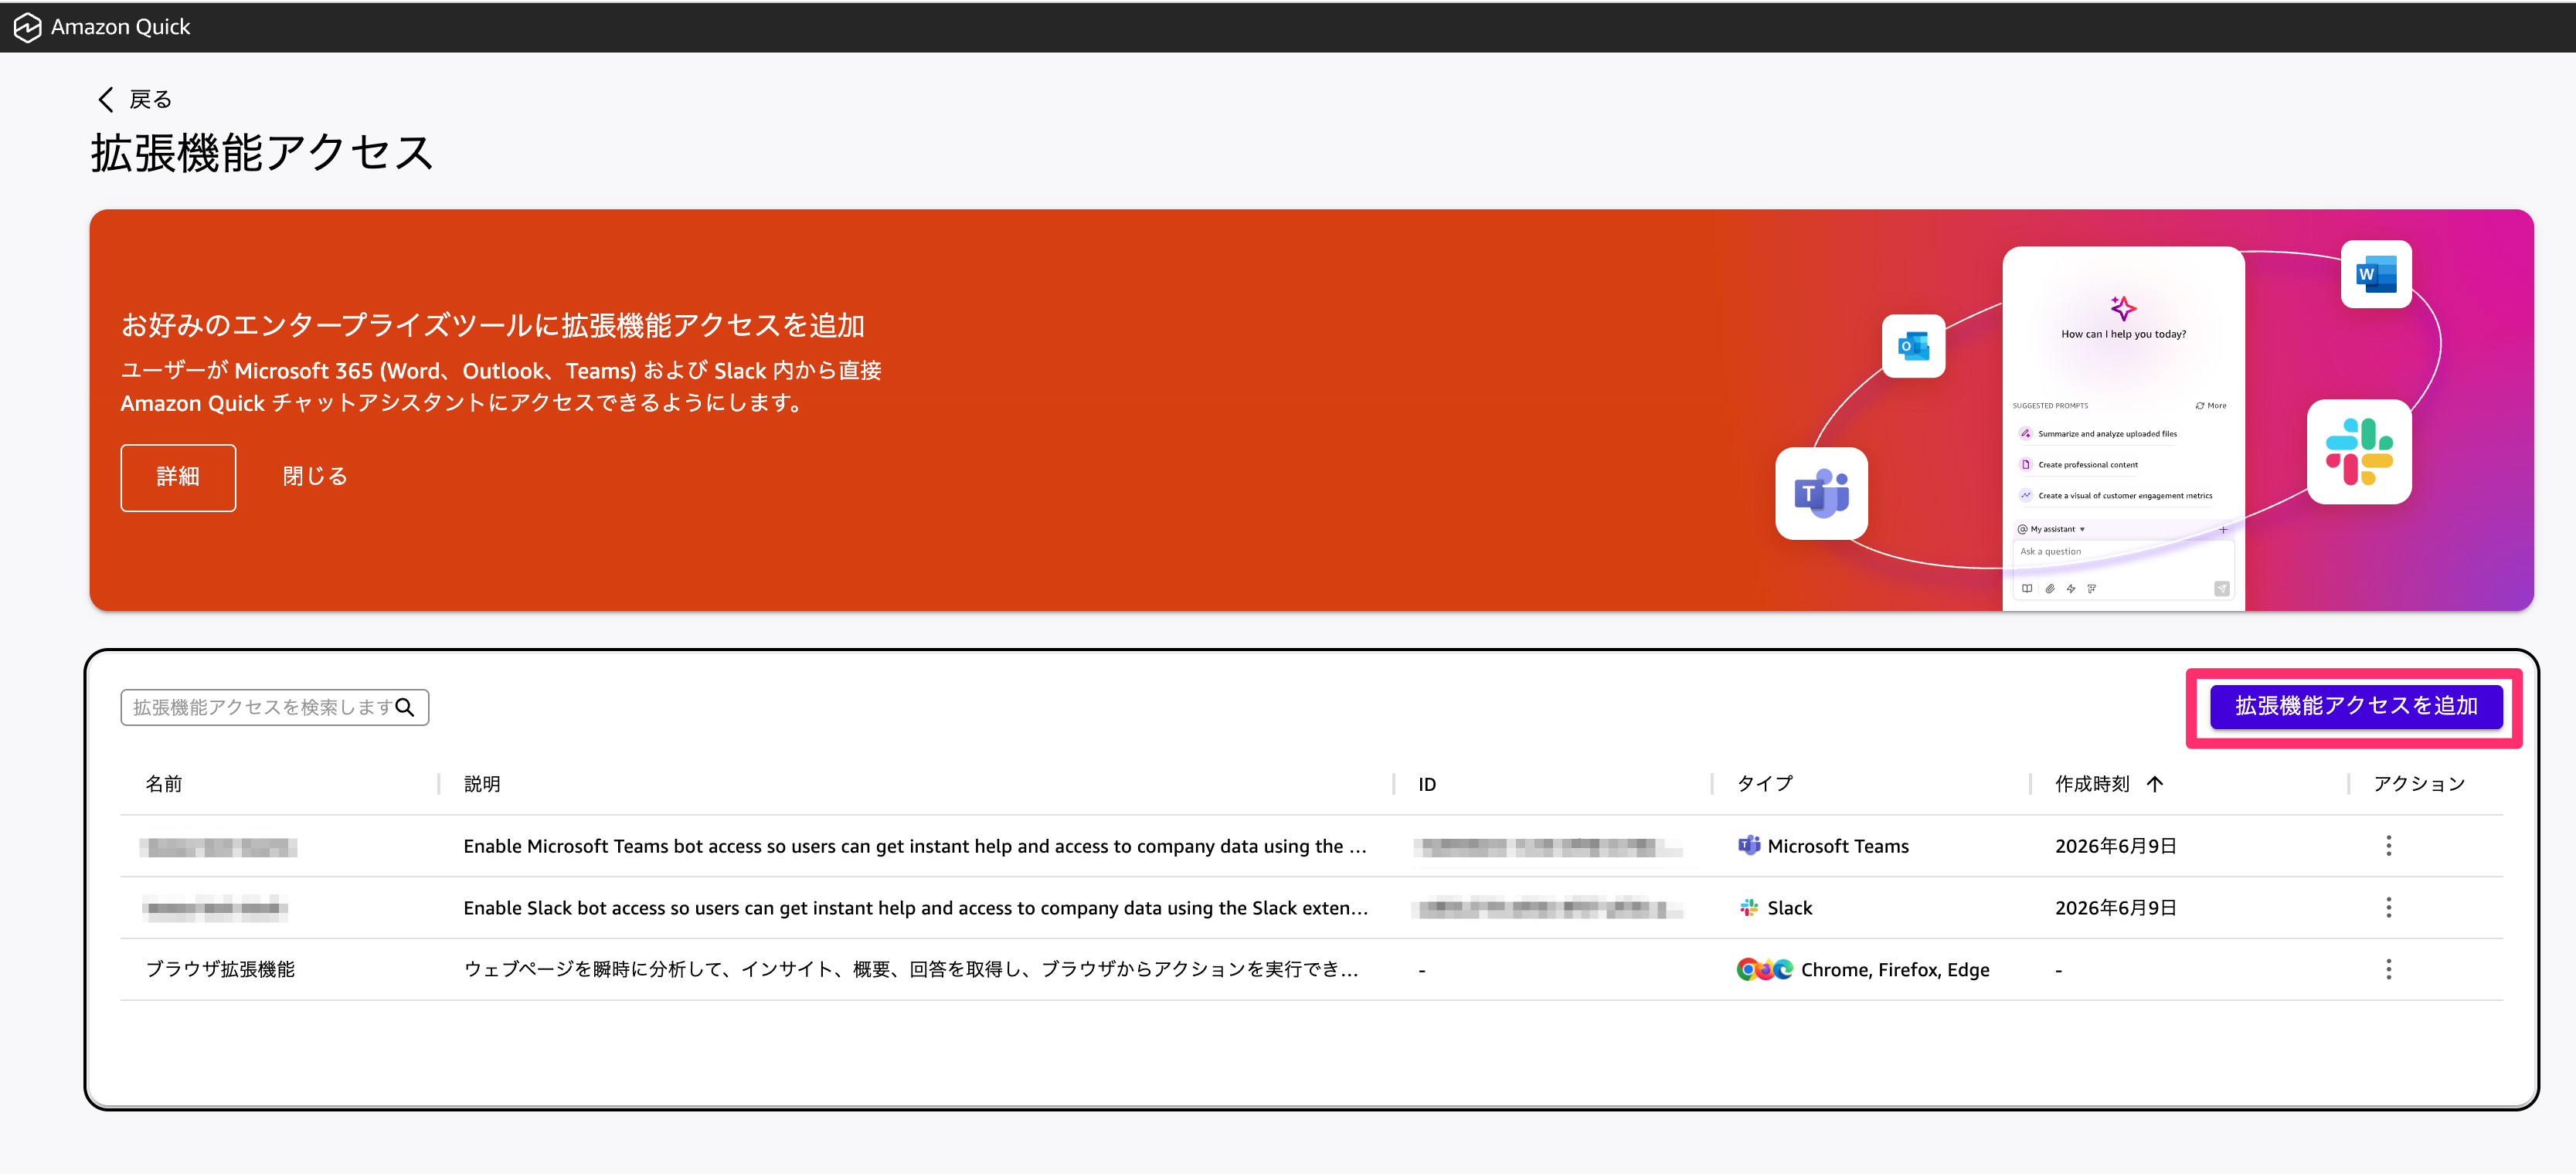
Task: Click the 説明 column header
Action: [x=482, y=784]
